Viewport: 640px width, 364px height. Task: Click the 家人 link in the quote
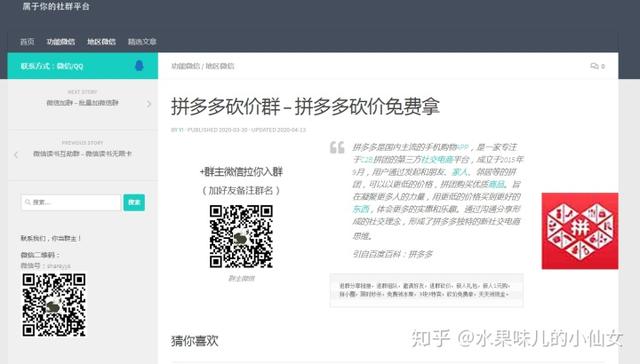[x=460, y=172]
